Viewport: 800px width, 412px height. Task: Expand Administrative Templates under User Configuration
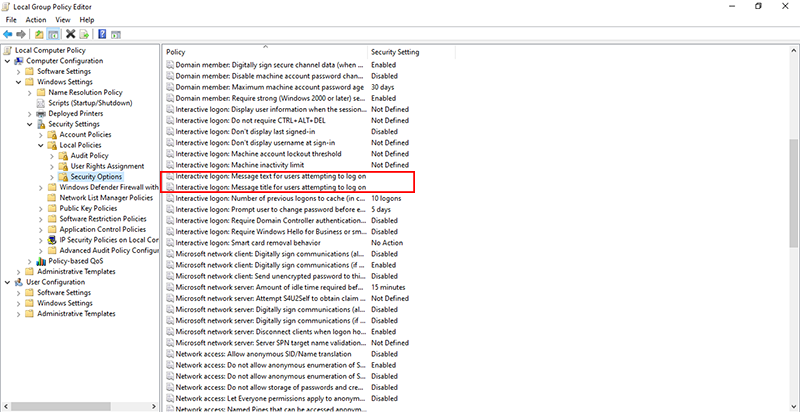(x=18, y=314)
